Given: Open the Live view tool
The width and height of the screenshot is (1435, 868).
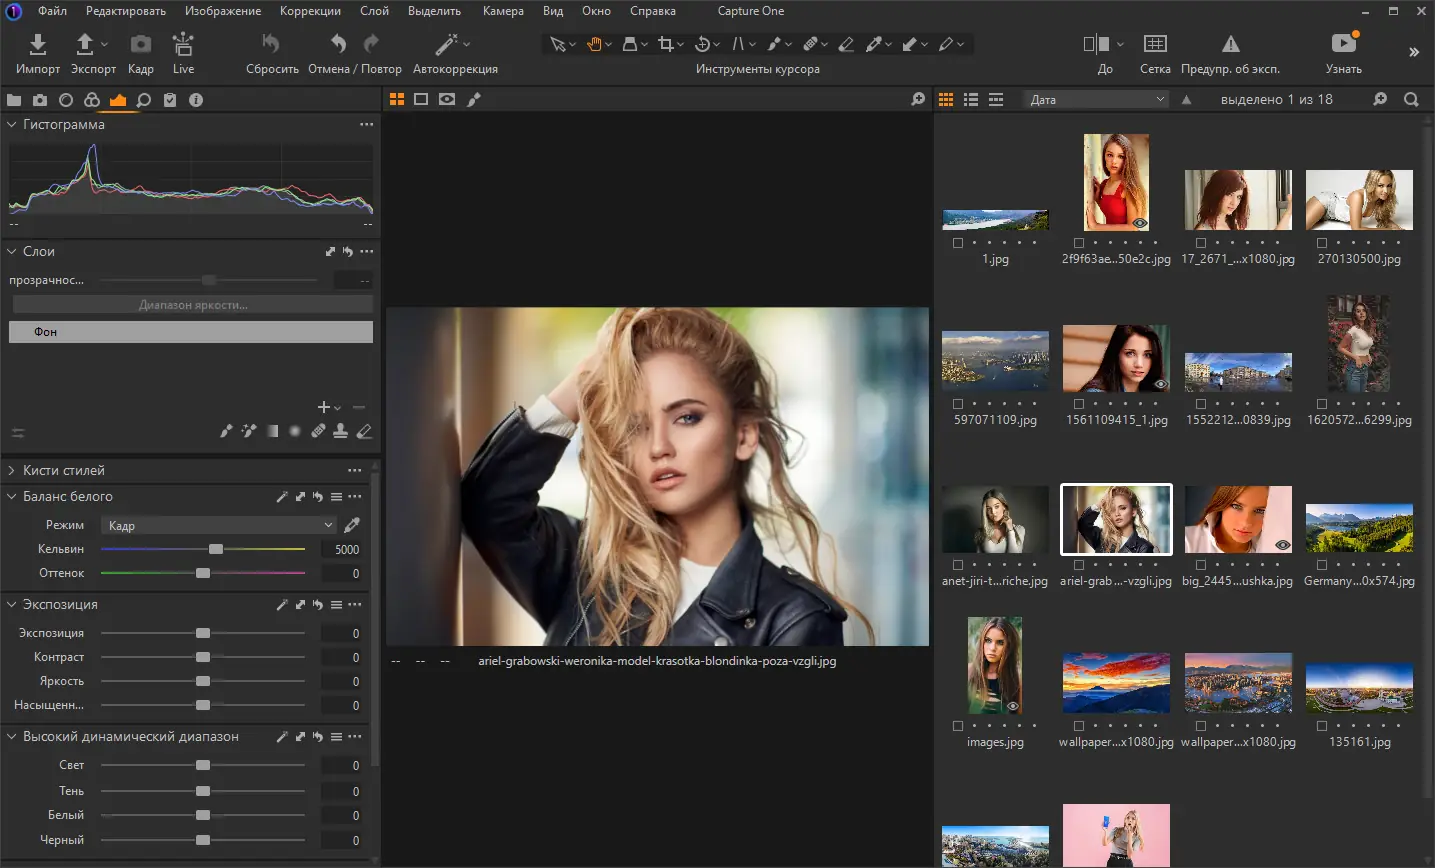Looking at the screenshot, I should (x=183, y=45).
